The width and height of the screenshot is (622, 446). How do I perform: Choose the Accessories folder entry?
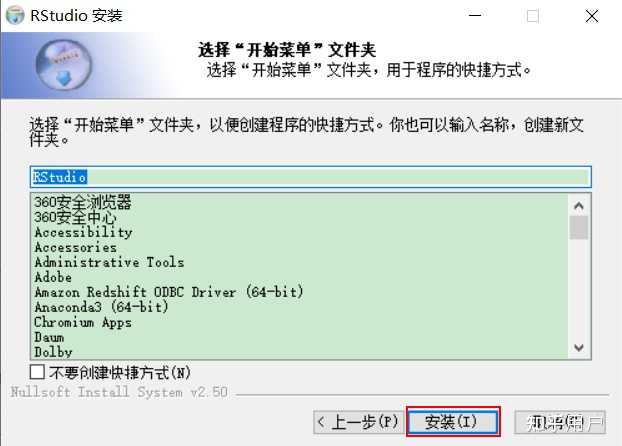pyautogui.click(x=76, y=247)
